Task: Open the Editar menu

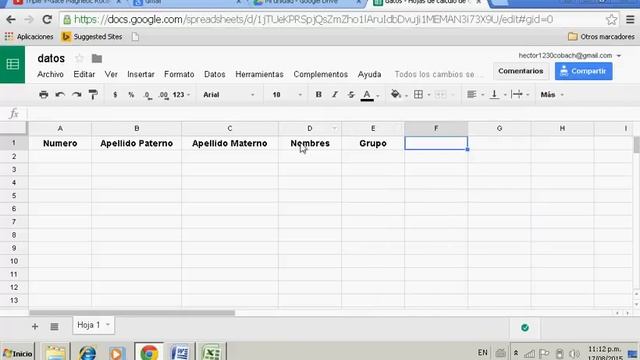Action: click(x=84, y=74)
